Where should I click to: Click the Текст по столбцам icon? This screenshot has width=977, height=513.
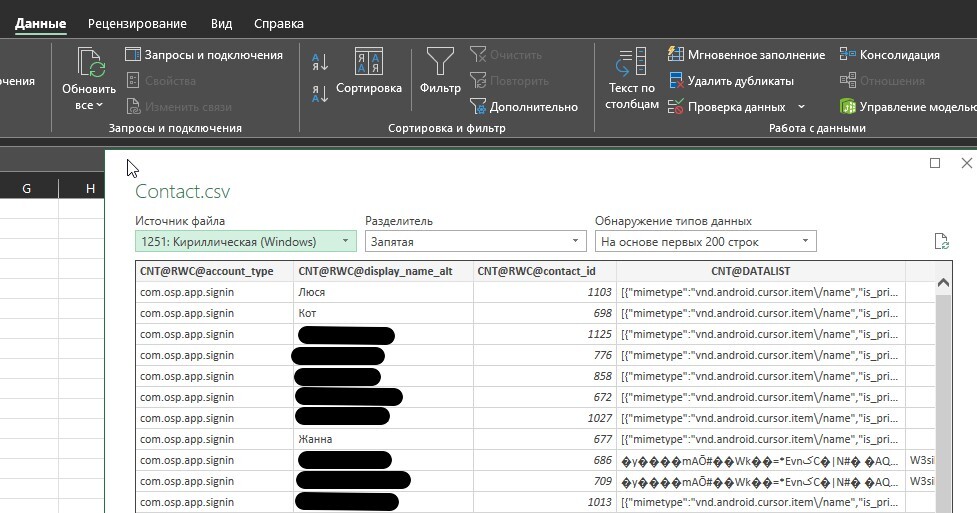coord(632,64)
